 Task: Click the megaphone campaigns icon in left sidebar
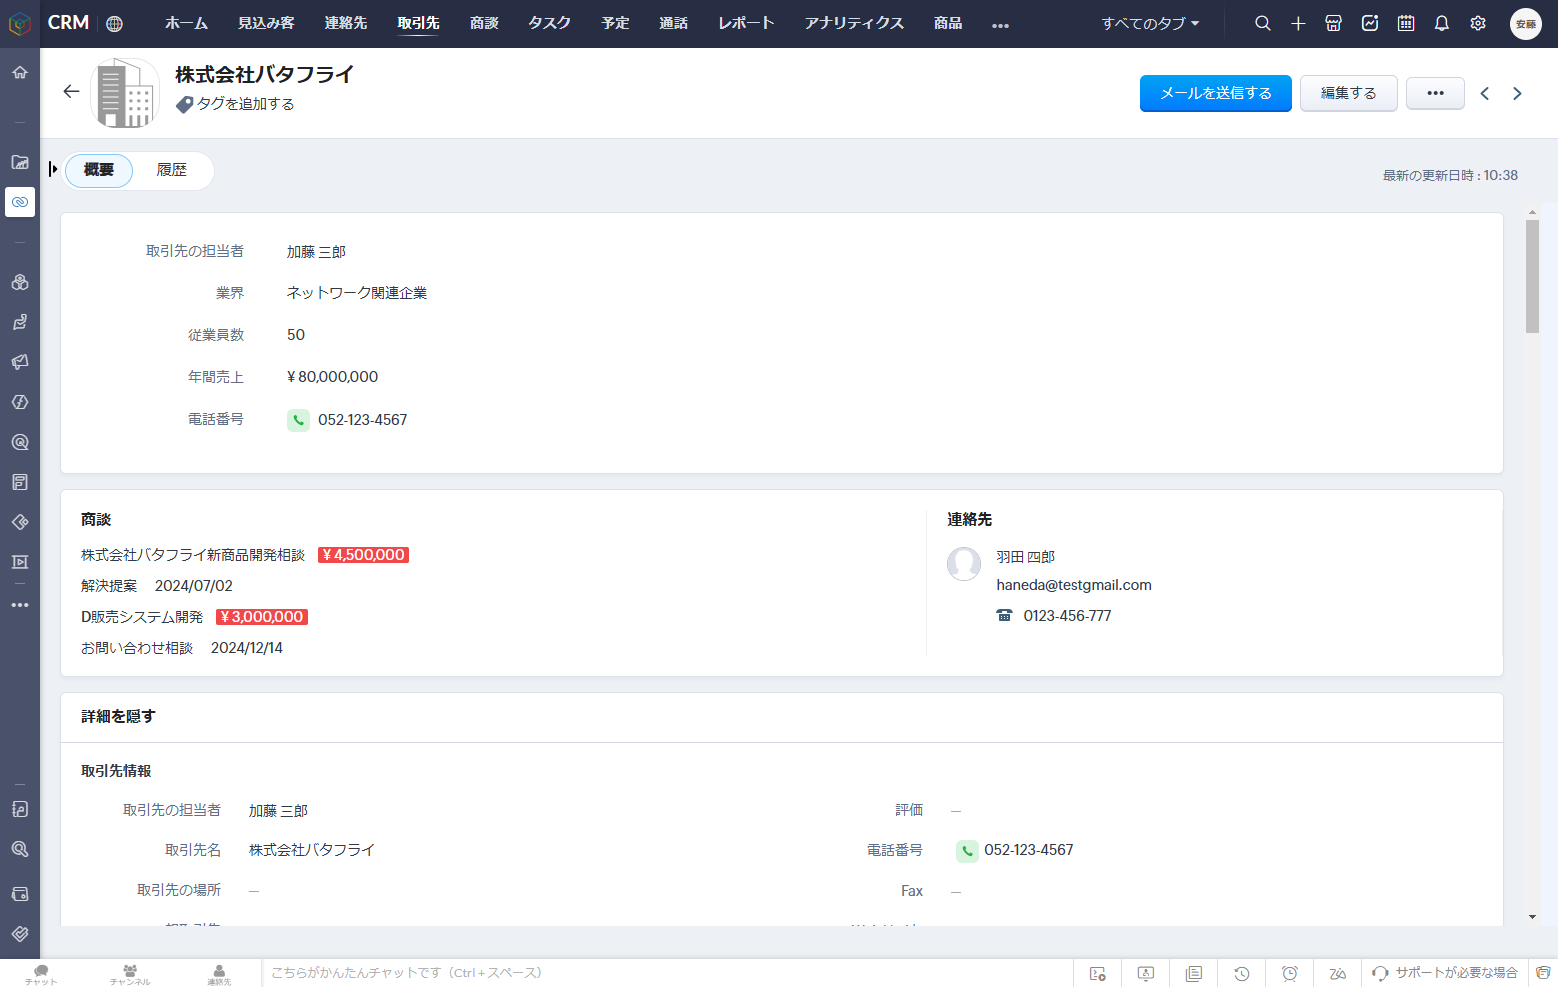coord(20,362)
